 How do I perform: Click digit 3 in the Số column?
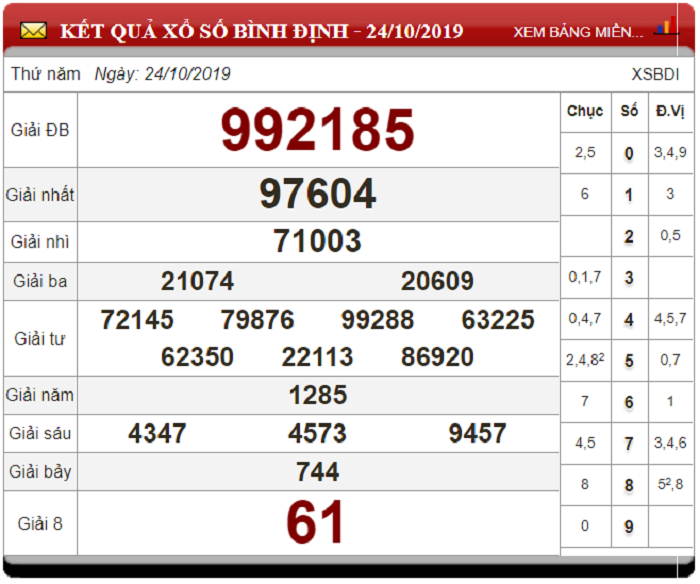[x=629, y=278]
